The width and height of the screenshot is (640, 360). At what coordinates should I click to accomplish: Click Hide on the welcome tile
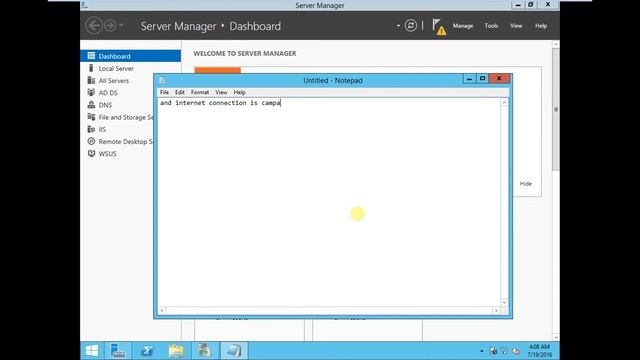526,184
